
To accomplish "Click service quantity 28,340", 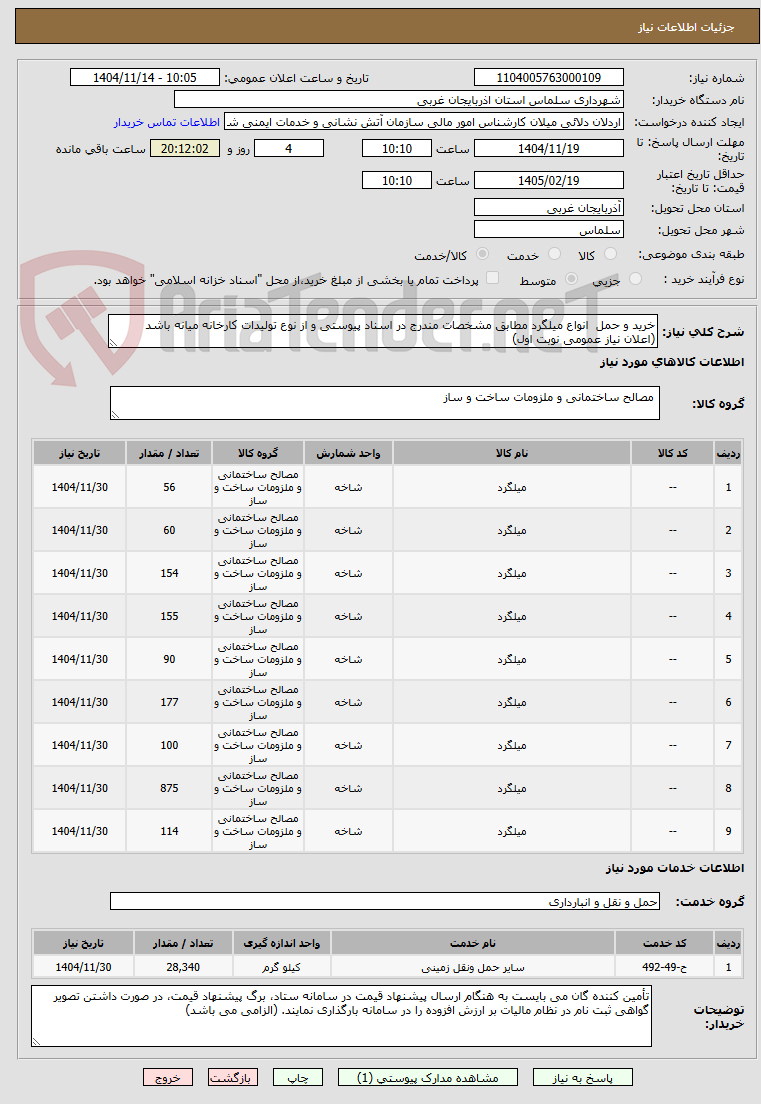I will [183, 967].
